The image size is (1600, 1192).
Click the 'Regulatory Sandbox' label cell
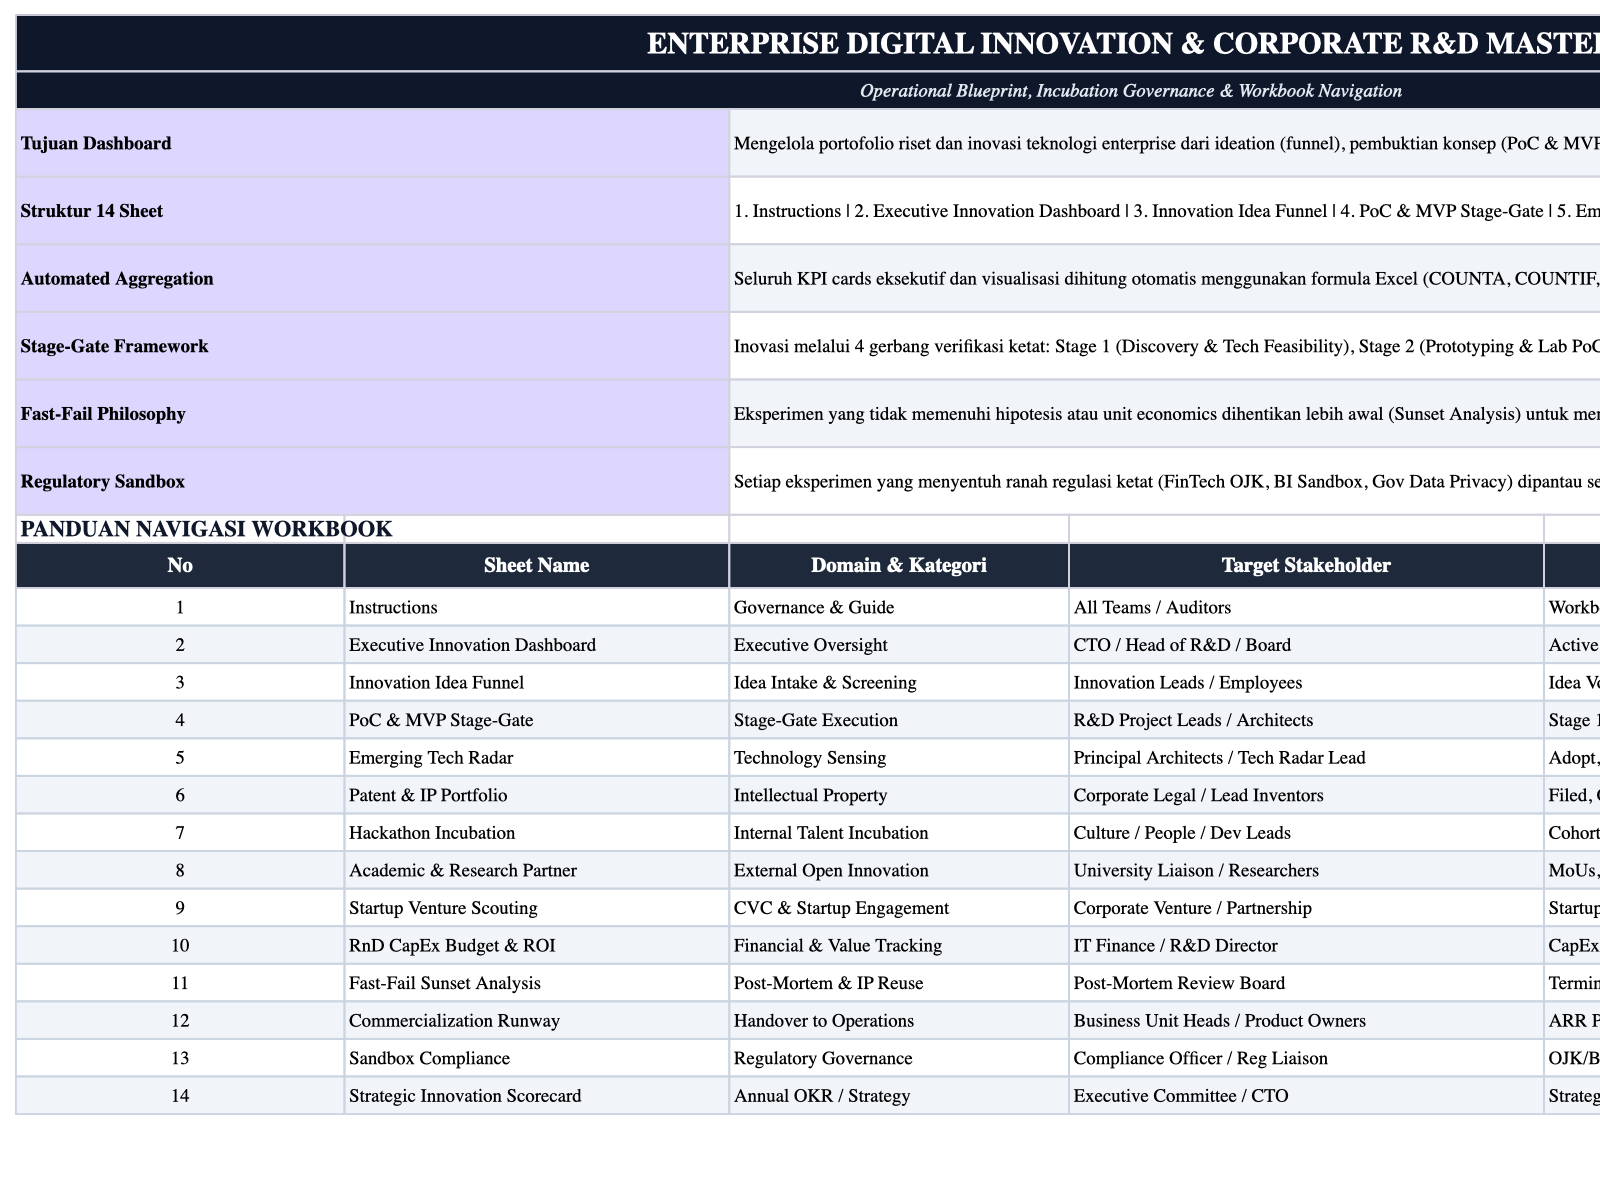tap(373, 481)
